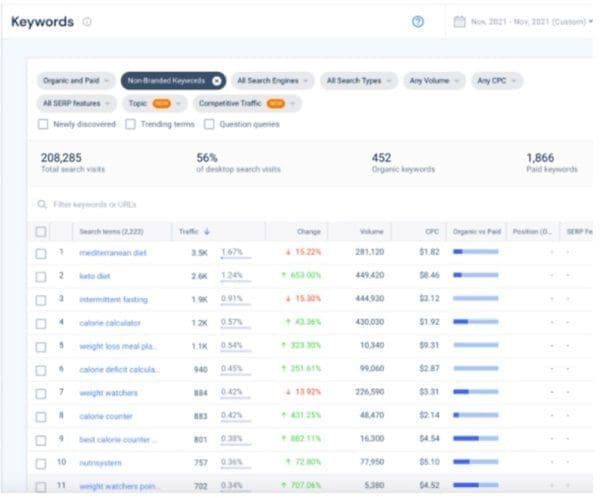Tick the Trending terms checkbox
600x498 pixels.
click(x=130, y=124)
